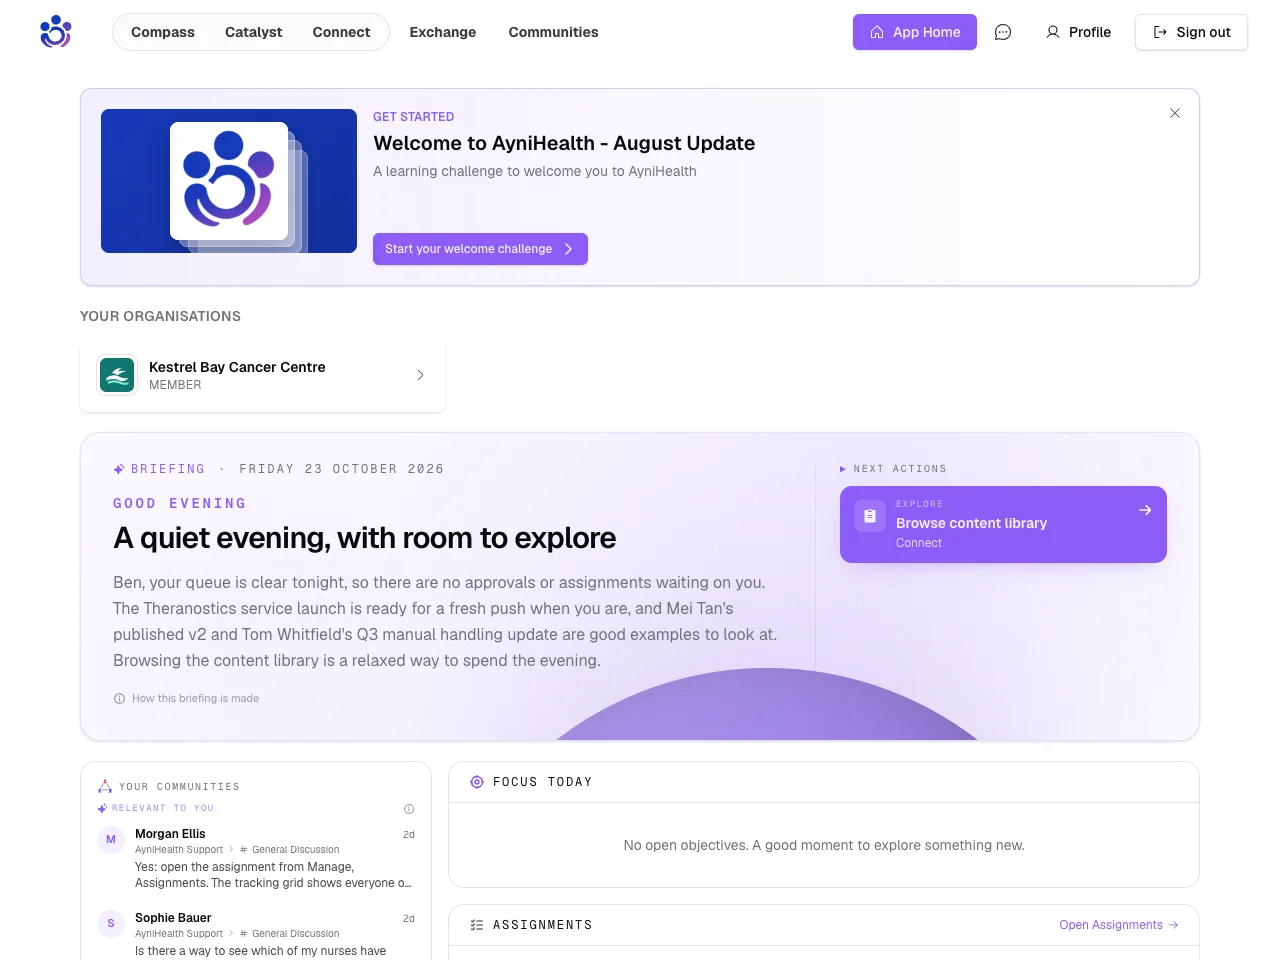This screenshot has height=960, width=1280.
Task: Click the Focus Today target icon
Action: pos(477,782)
